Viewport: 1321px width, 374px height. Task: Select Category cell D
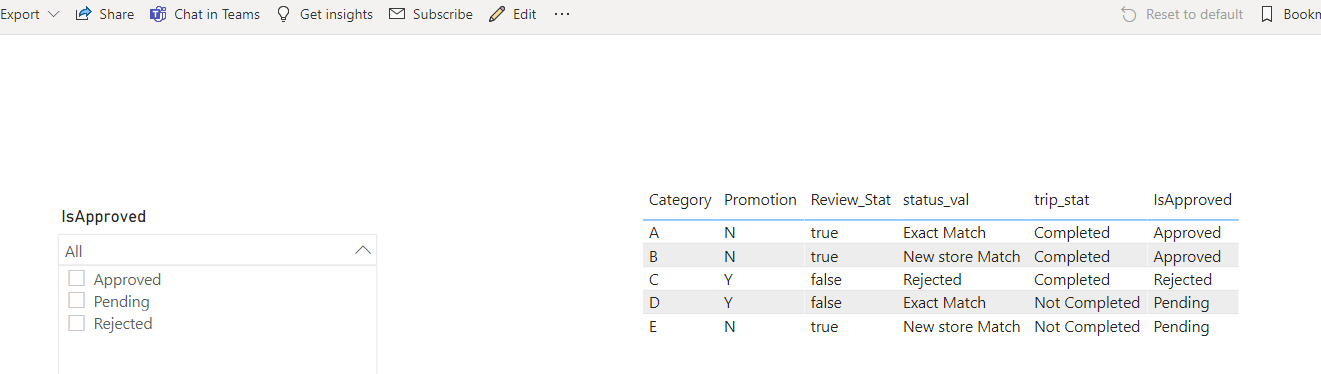[654, 302]
